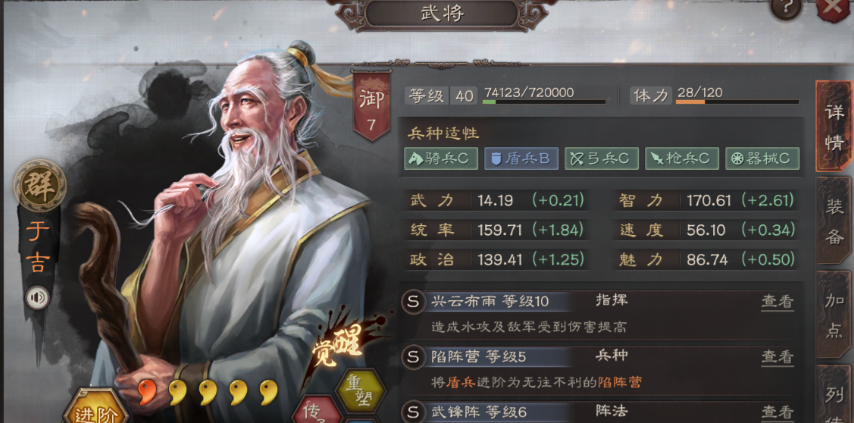Switch to the 详情 details tab
This screenshot has height=423, width=854.
point(833,127)
